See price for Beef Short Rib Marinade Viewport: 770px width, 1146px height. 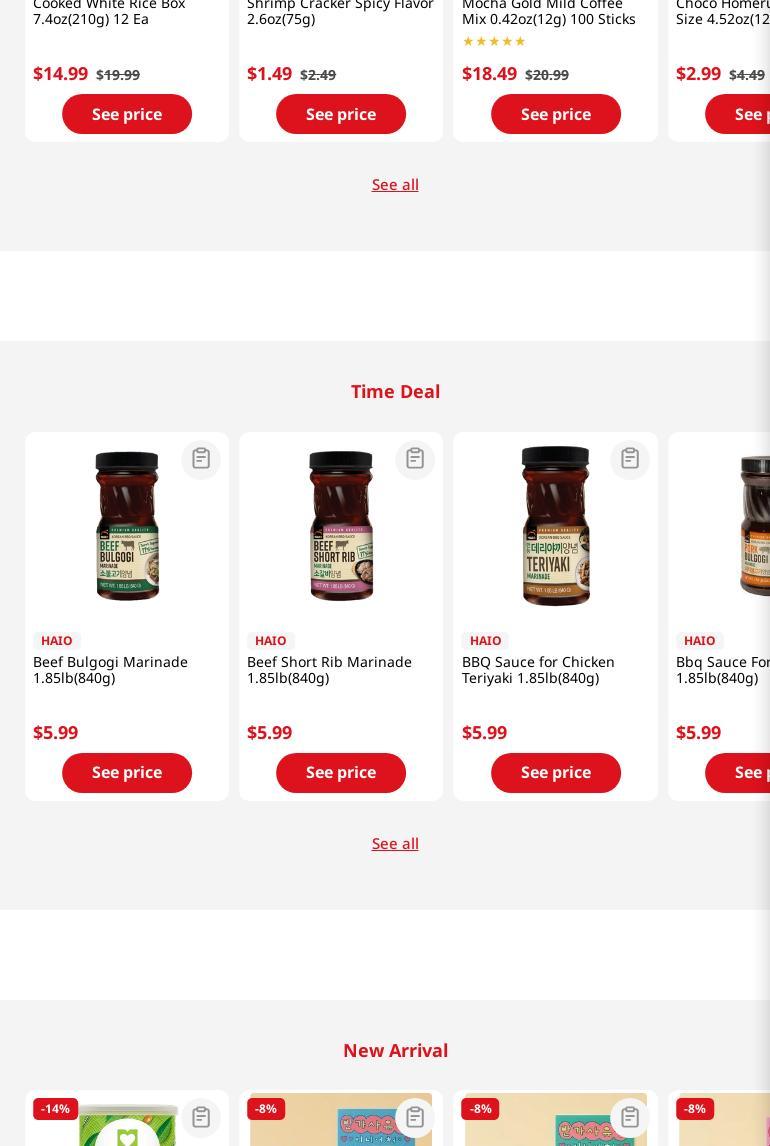tap(341, 773)
